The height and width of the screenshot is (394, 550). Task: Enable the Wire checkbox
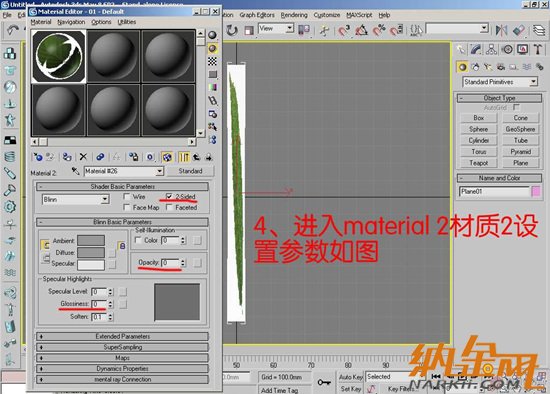pyautogui.click(x=127, y=196)
